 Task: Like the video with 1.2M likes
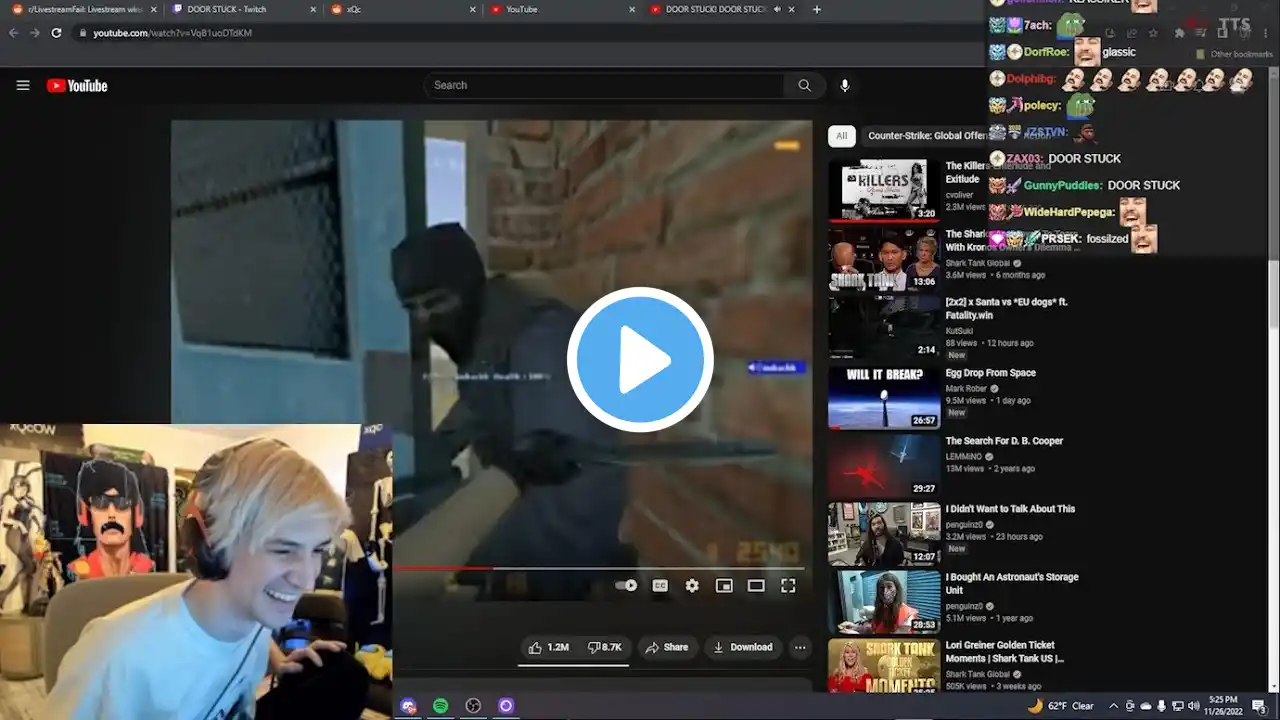click(549, 648)
